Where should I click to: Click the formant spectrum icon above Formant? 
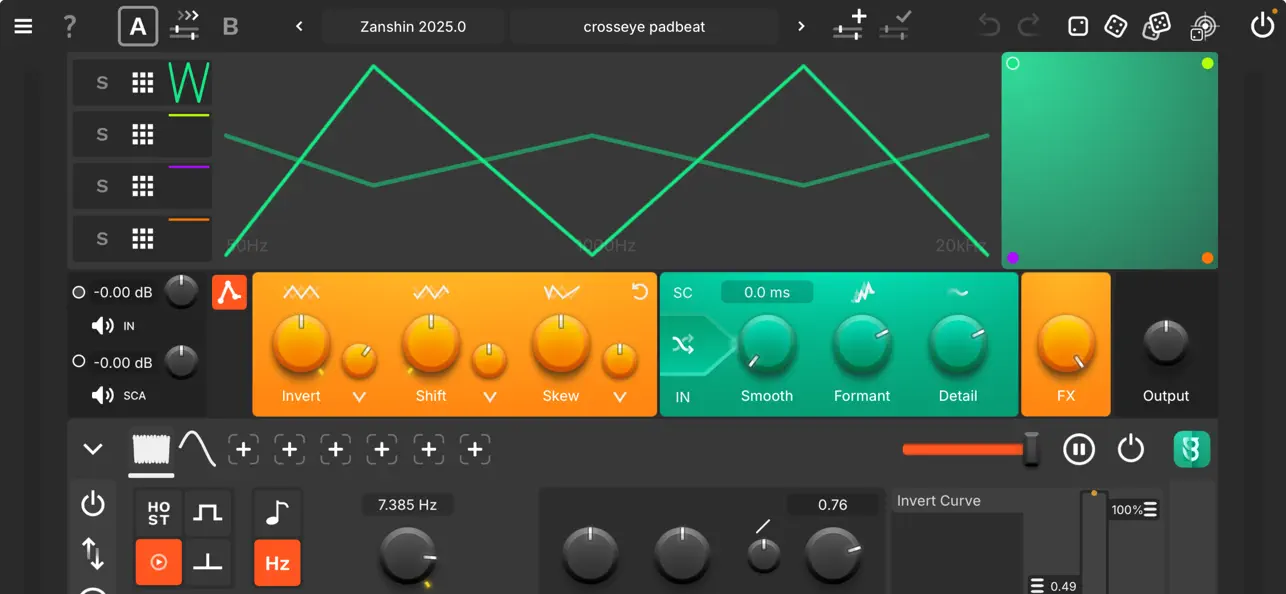coord(863,292)
